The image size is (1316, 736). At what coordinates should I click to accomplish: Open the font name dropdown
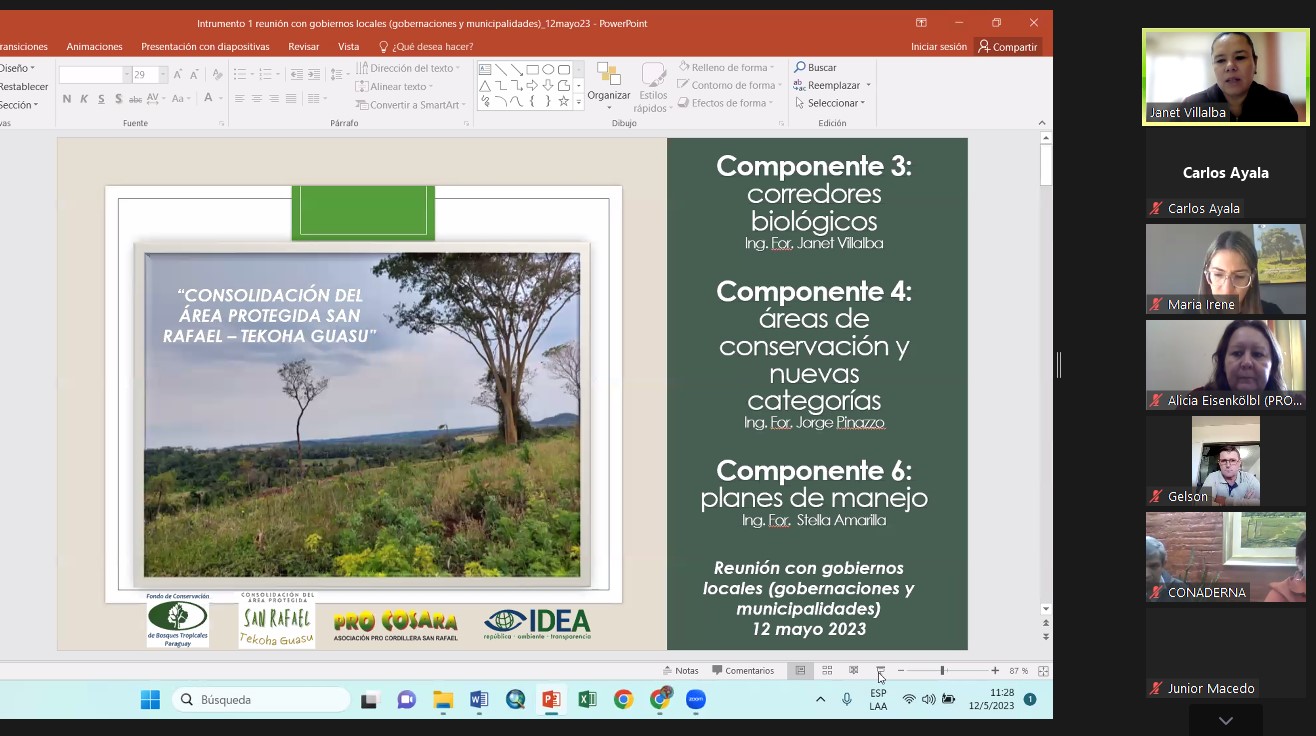[127, 74]
